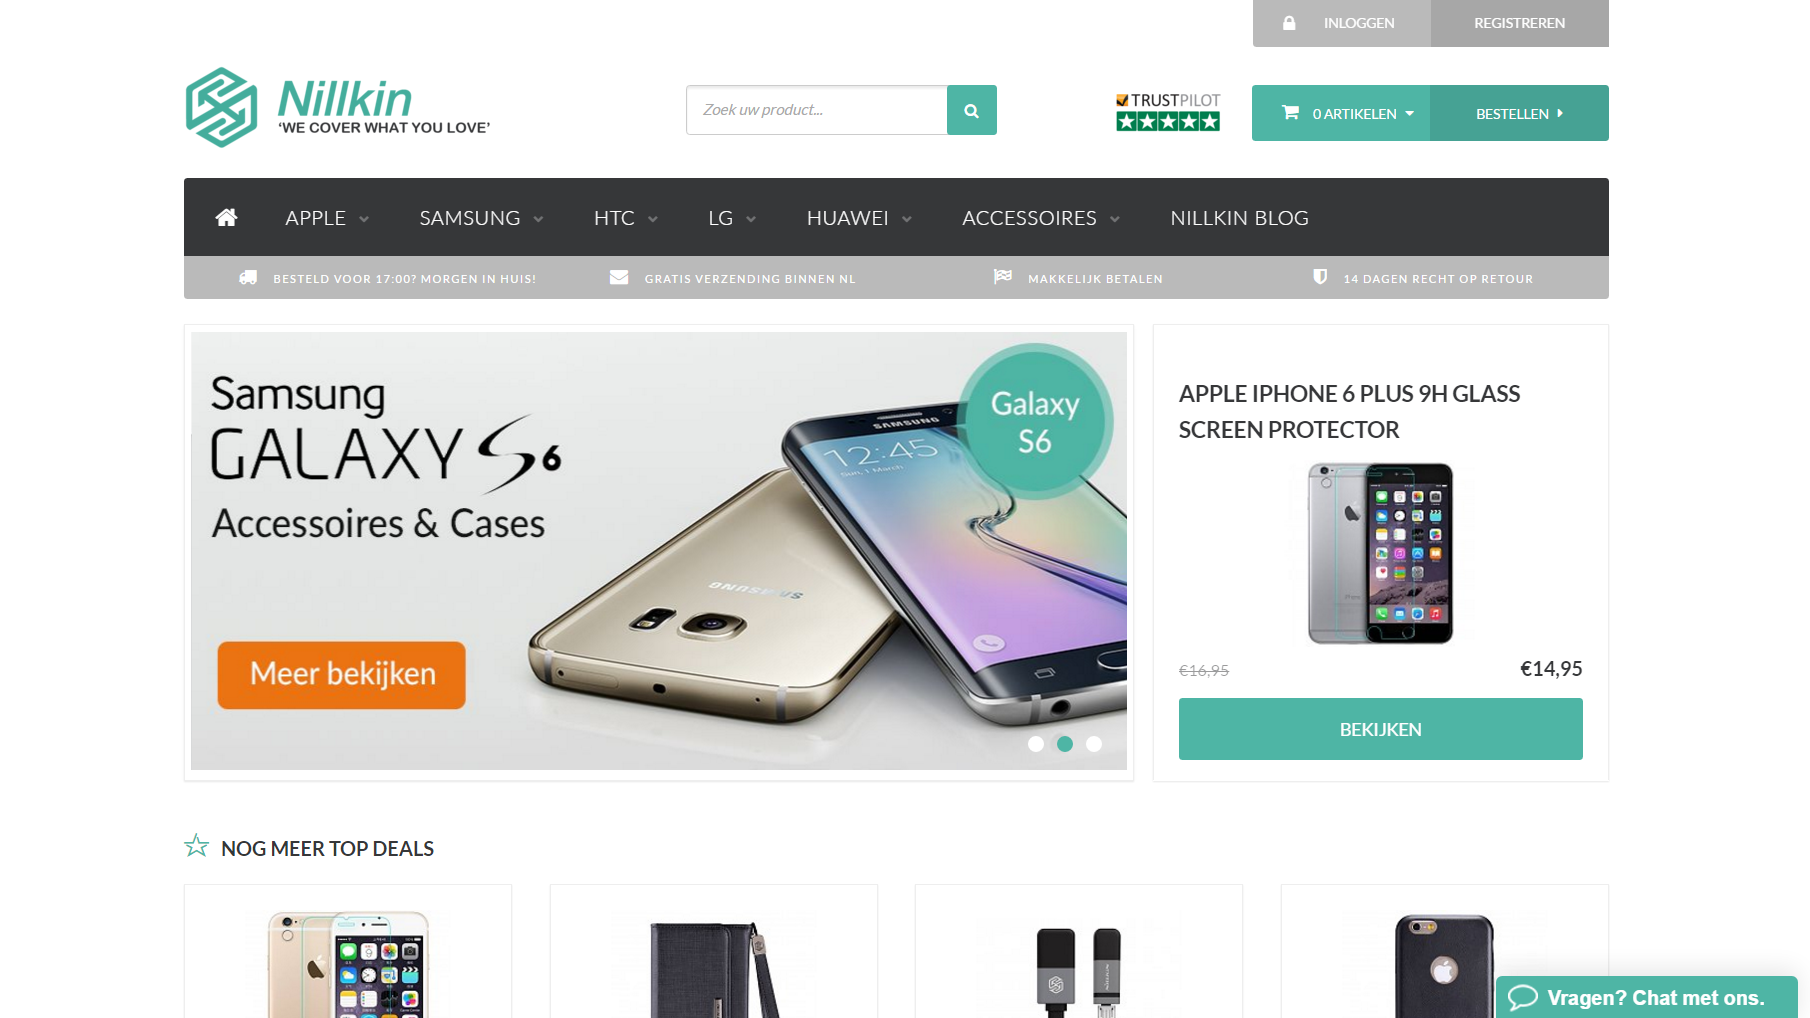
Task: Click the search magnifier button
Action: 971,110
